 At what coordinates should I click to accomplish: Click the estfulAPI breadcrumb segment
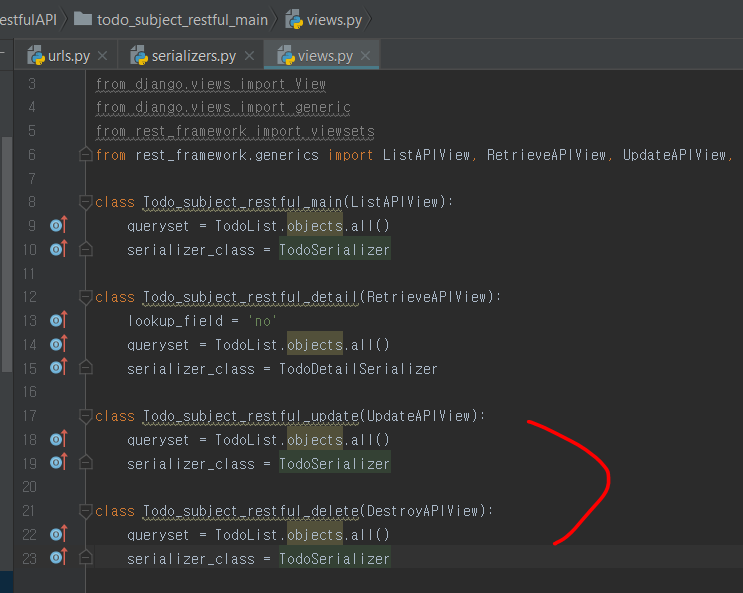pos(28,20)
